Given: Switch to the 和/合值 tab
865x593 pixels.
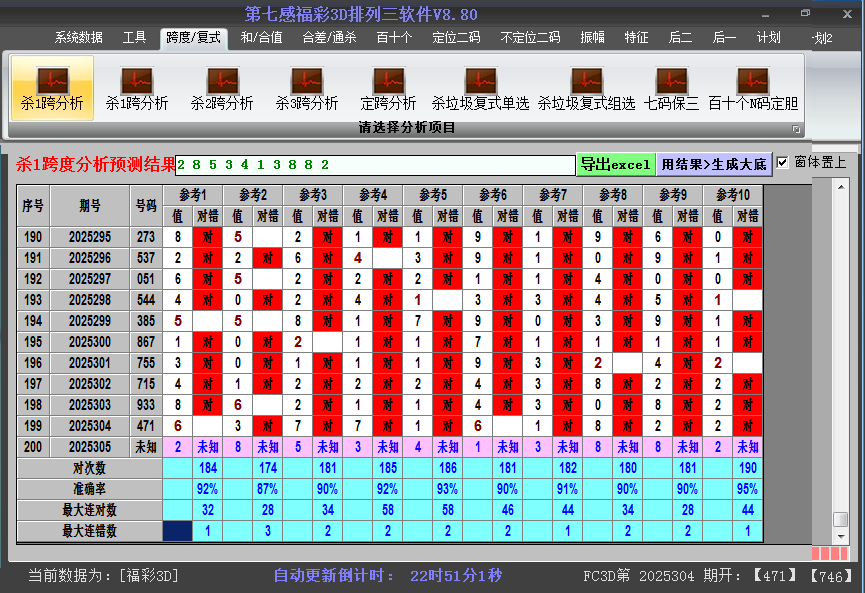Looking at the screenshot, I should click(262, 38).
